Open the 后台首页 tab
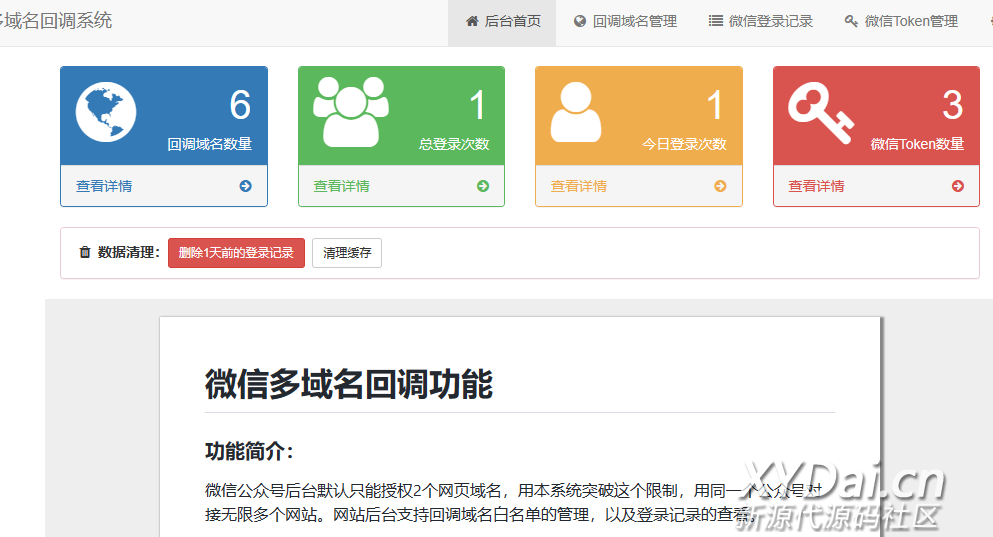 pyautogui.click(x=502, y=21)
